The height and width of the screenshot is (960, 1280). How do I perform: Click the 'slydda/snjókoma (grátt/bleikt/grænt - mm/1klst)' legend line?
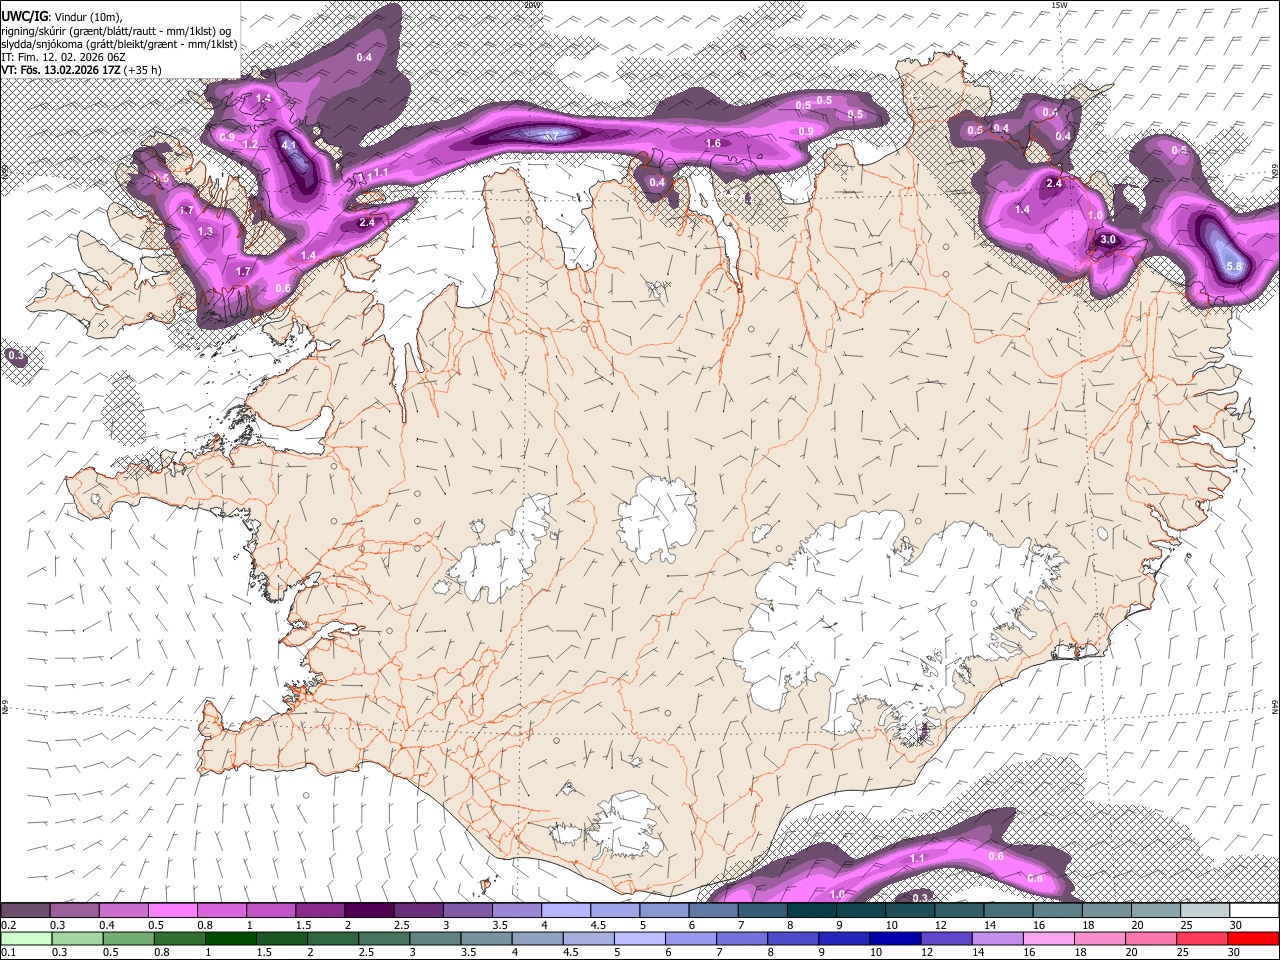[119, 44]
